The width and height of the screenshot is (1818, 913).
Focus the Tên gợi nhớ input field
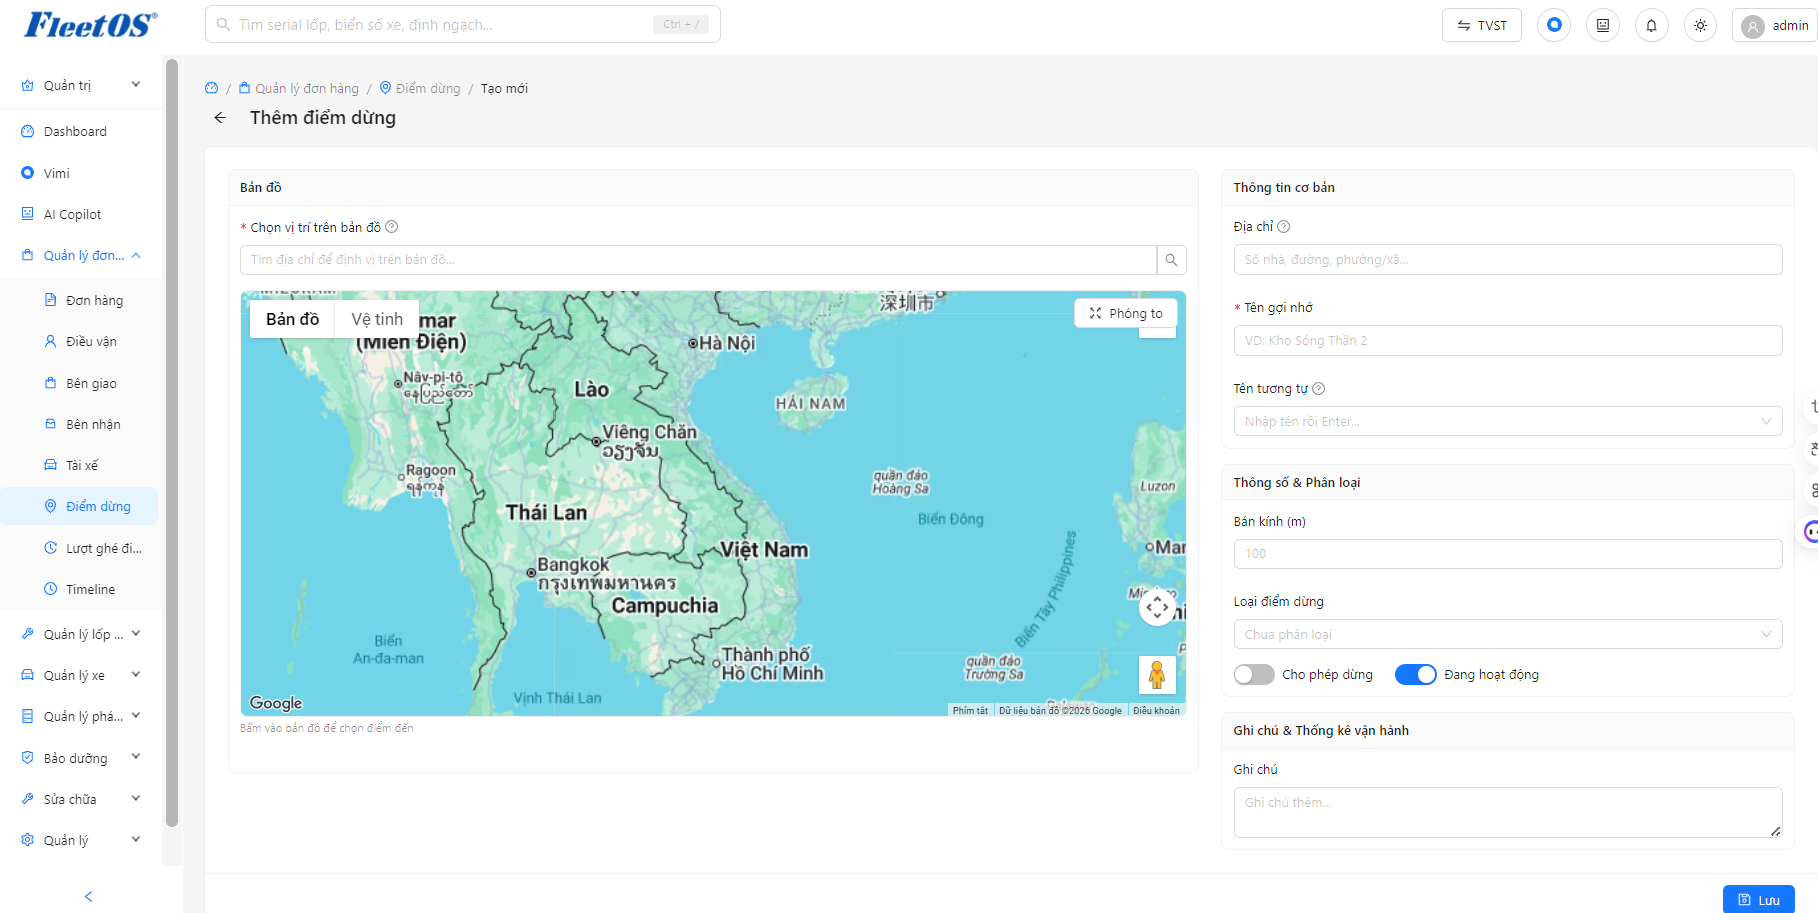1508,340
